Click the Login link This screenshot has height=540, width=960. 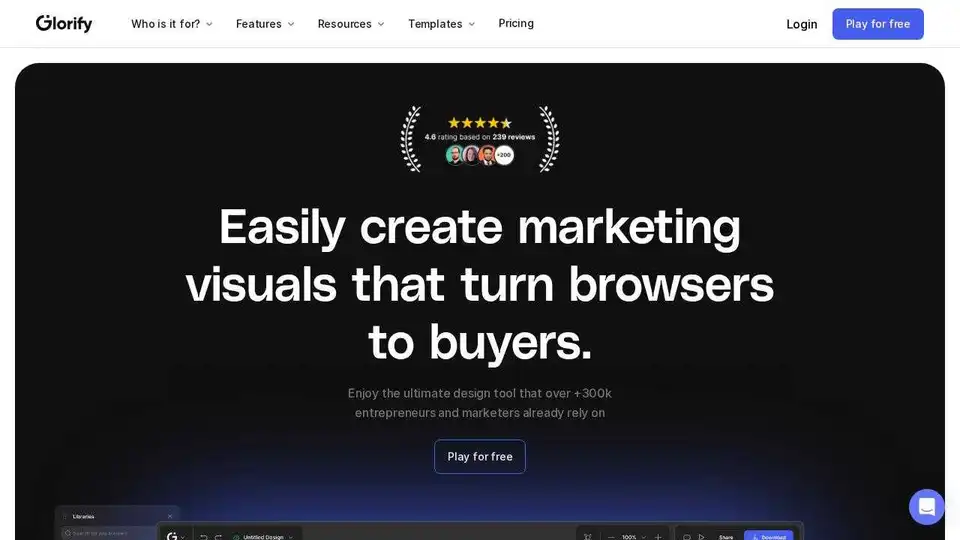click(801, 24)
